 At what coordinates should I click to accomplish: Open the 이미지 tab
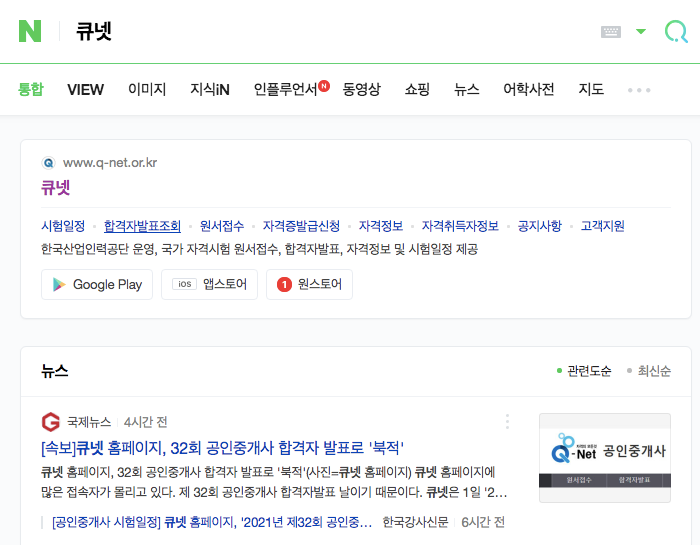147,89
